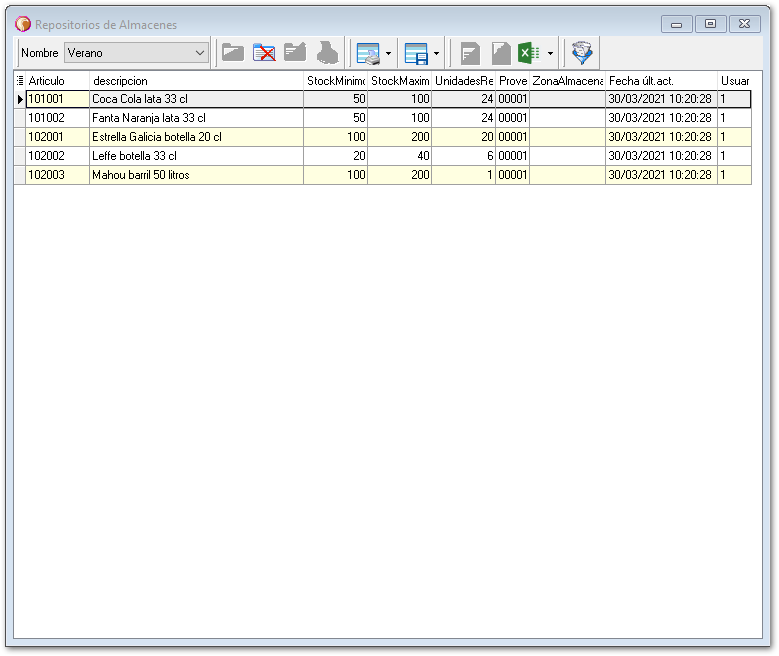This screenshot has width=779, height=656.
Task: Expand the save grid dropdown arrow
Action: (x=436, y=53)
